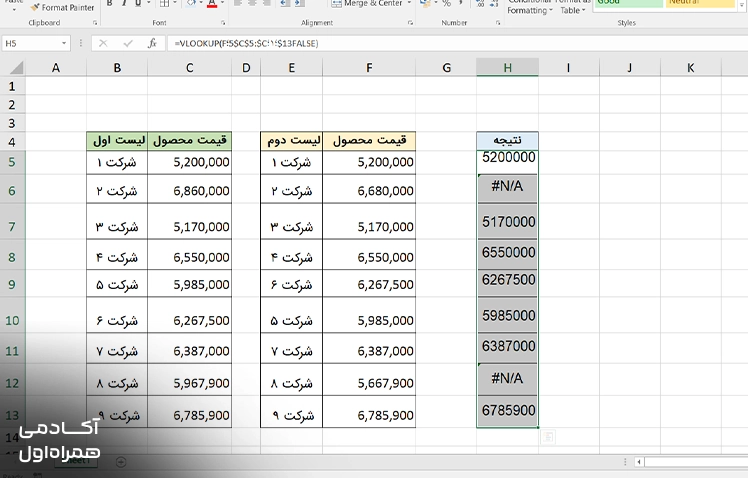Select the #N/A cell in row 6

coord(507,189)
